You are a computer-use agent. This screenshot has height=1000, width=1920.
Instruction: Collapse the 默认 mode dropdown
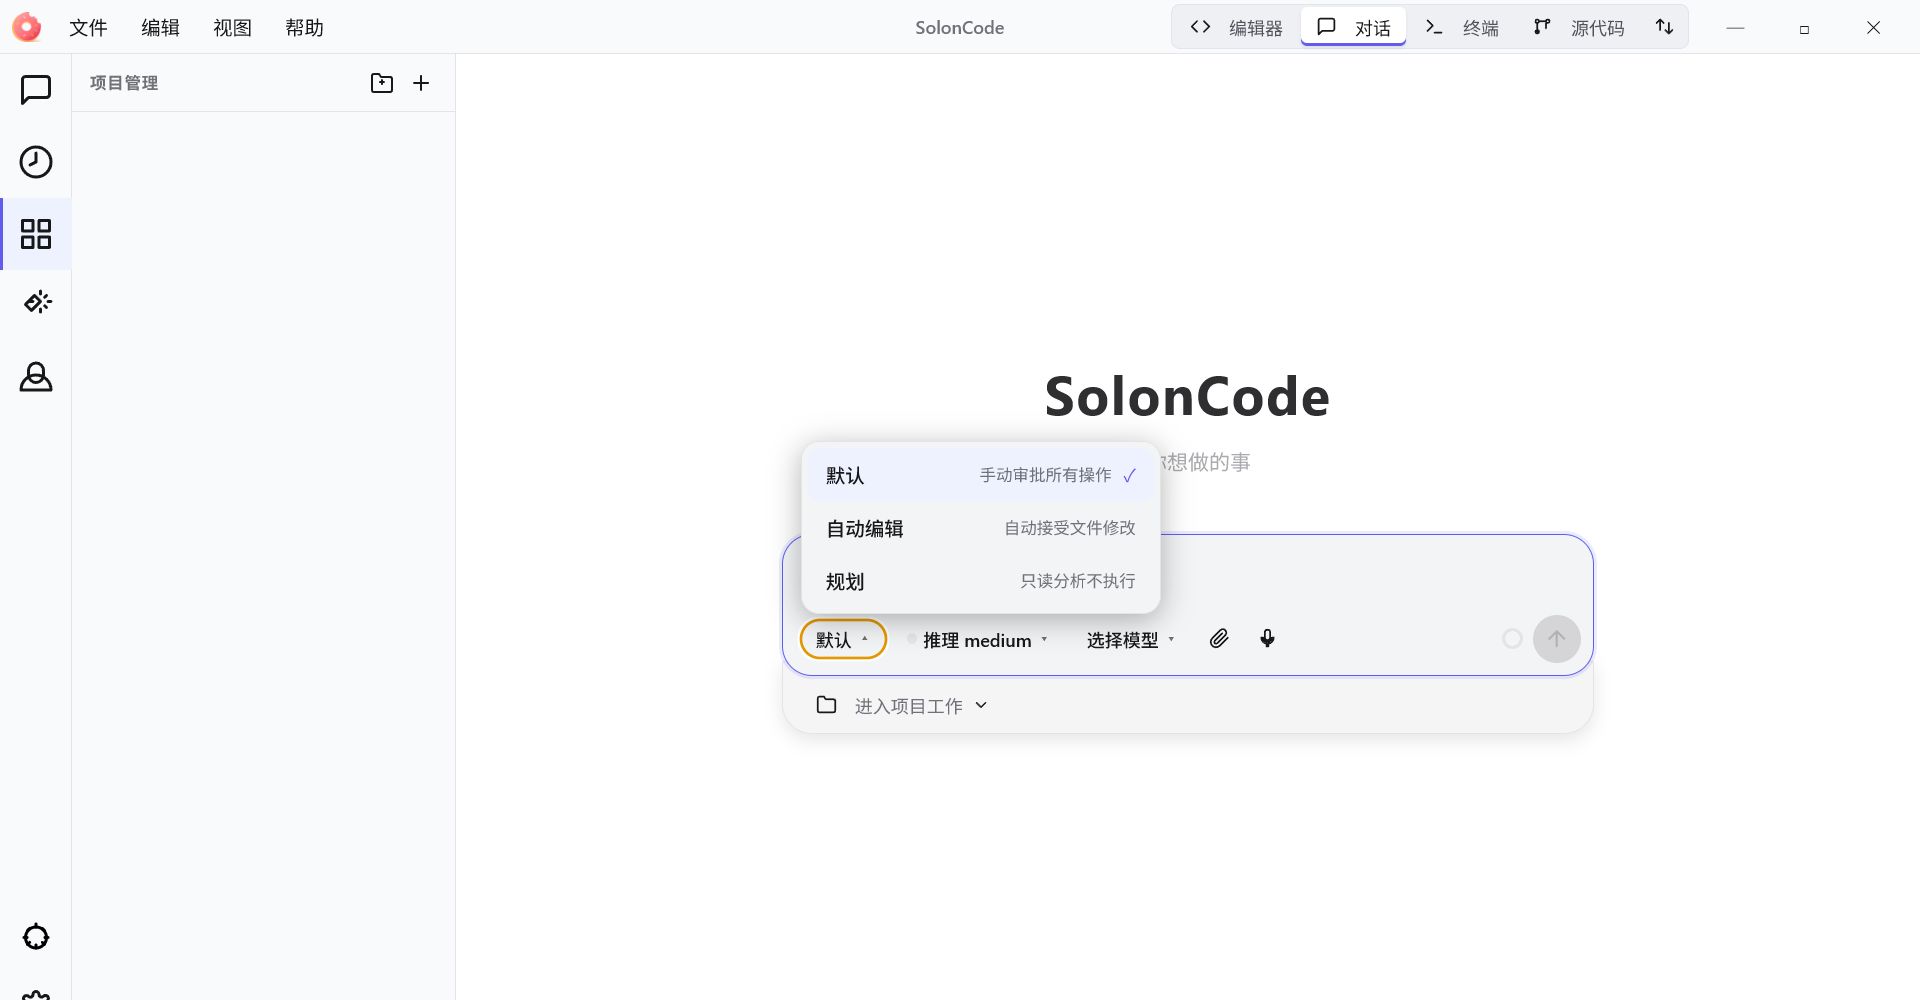[x=843, y=639]
